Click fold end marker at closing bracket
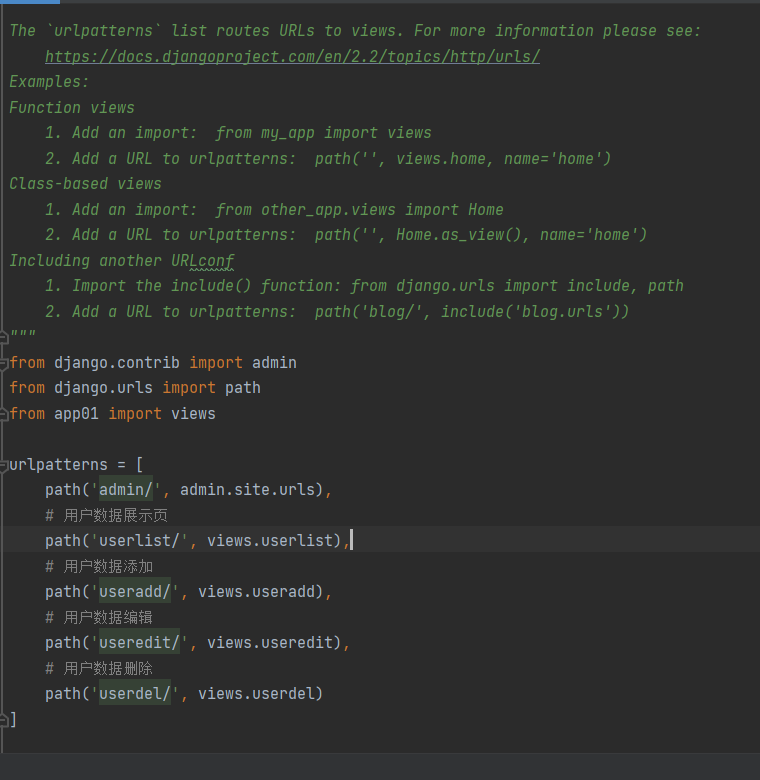 point(5,719)
